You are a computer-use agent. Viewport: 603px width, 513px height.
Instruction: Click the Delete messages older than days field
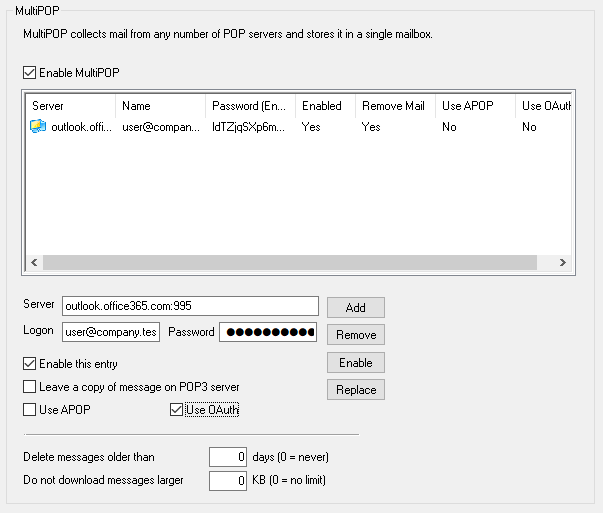click(228, 457)
